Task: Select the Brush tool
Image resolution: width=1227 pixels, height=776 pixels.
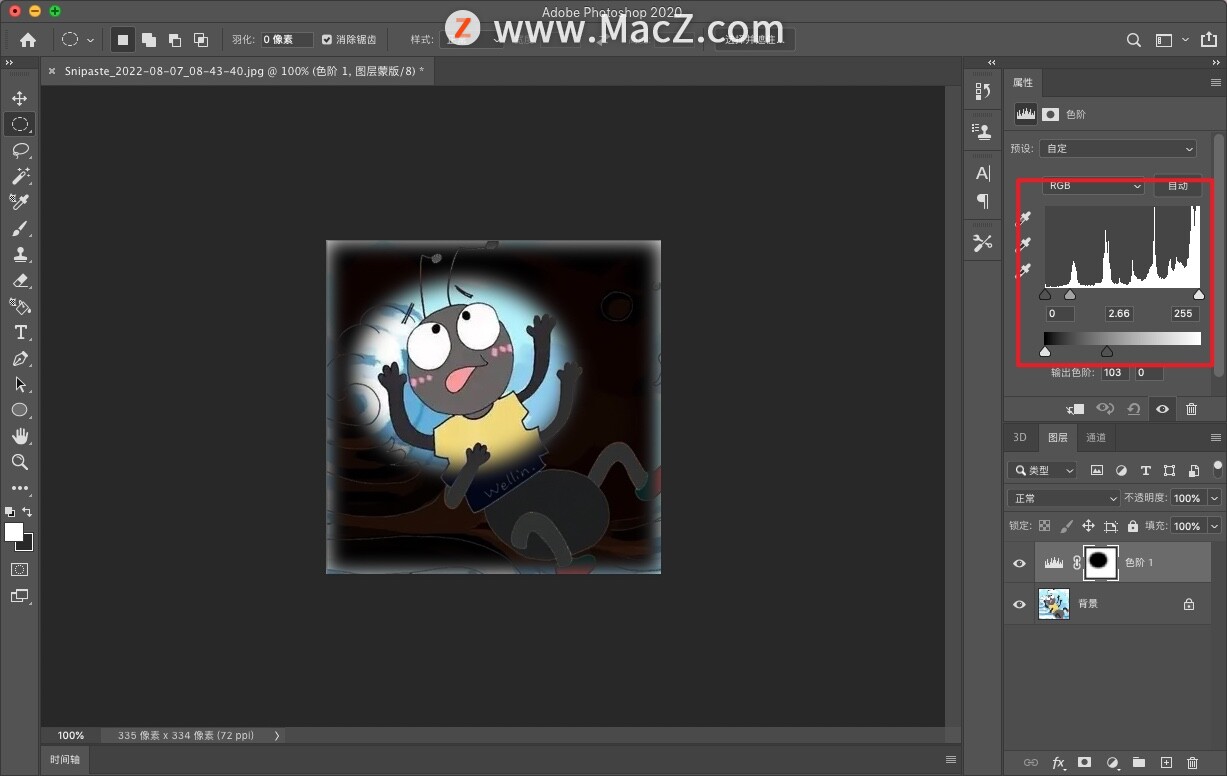Action: pyautogui.click(x=20, y=228)
